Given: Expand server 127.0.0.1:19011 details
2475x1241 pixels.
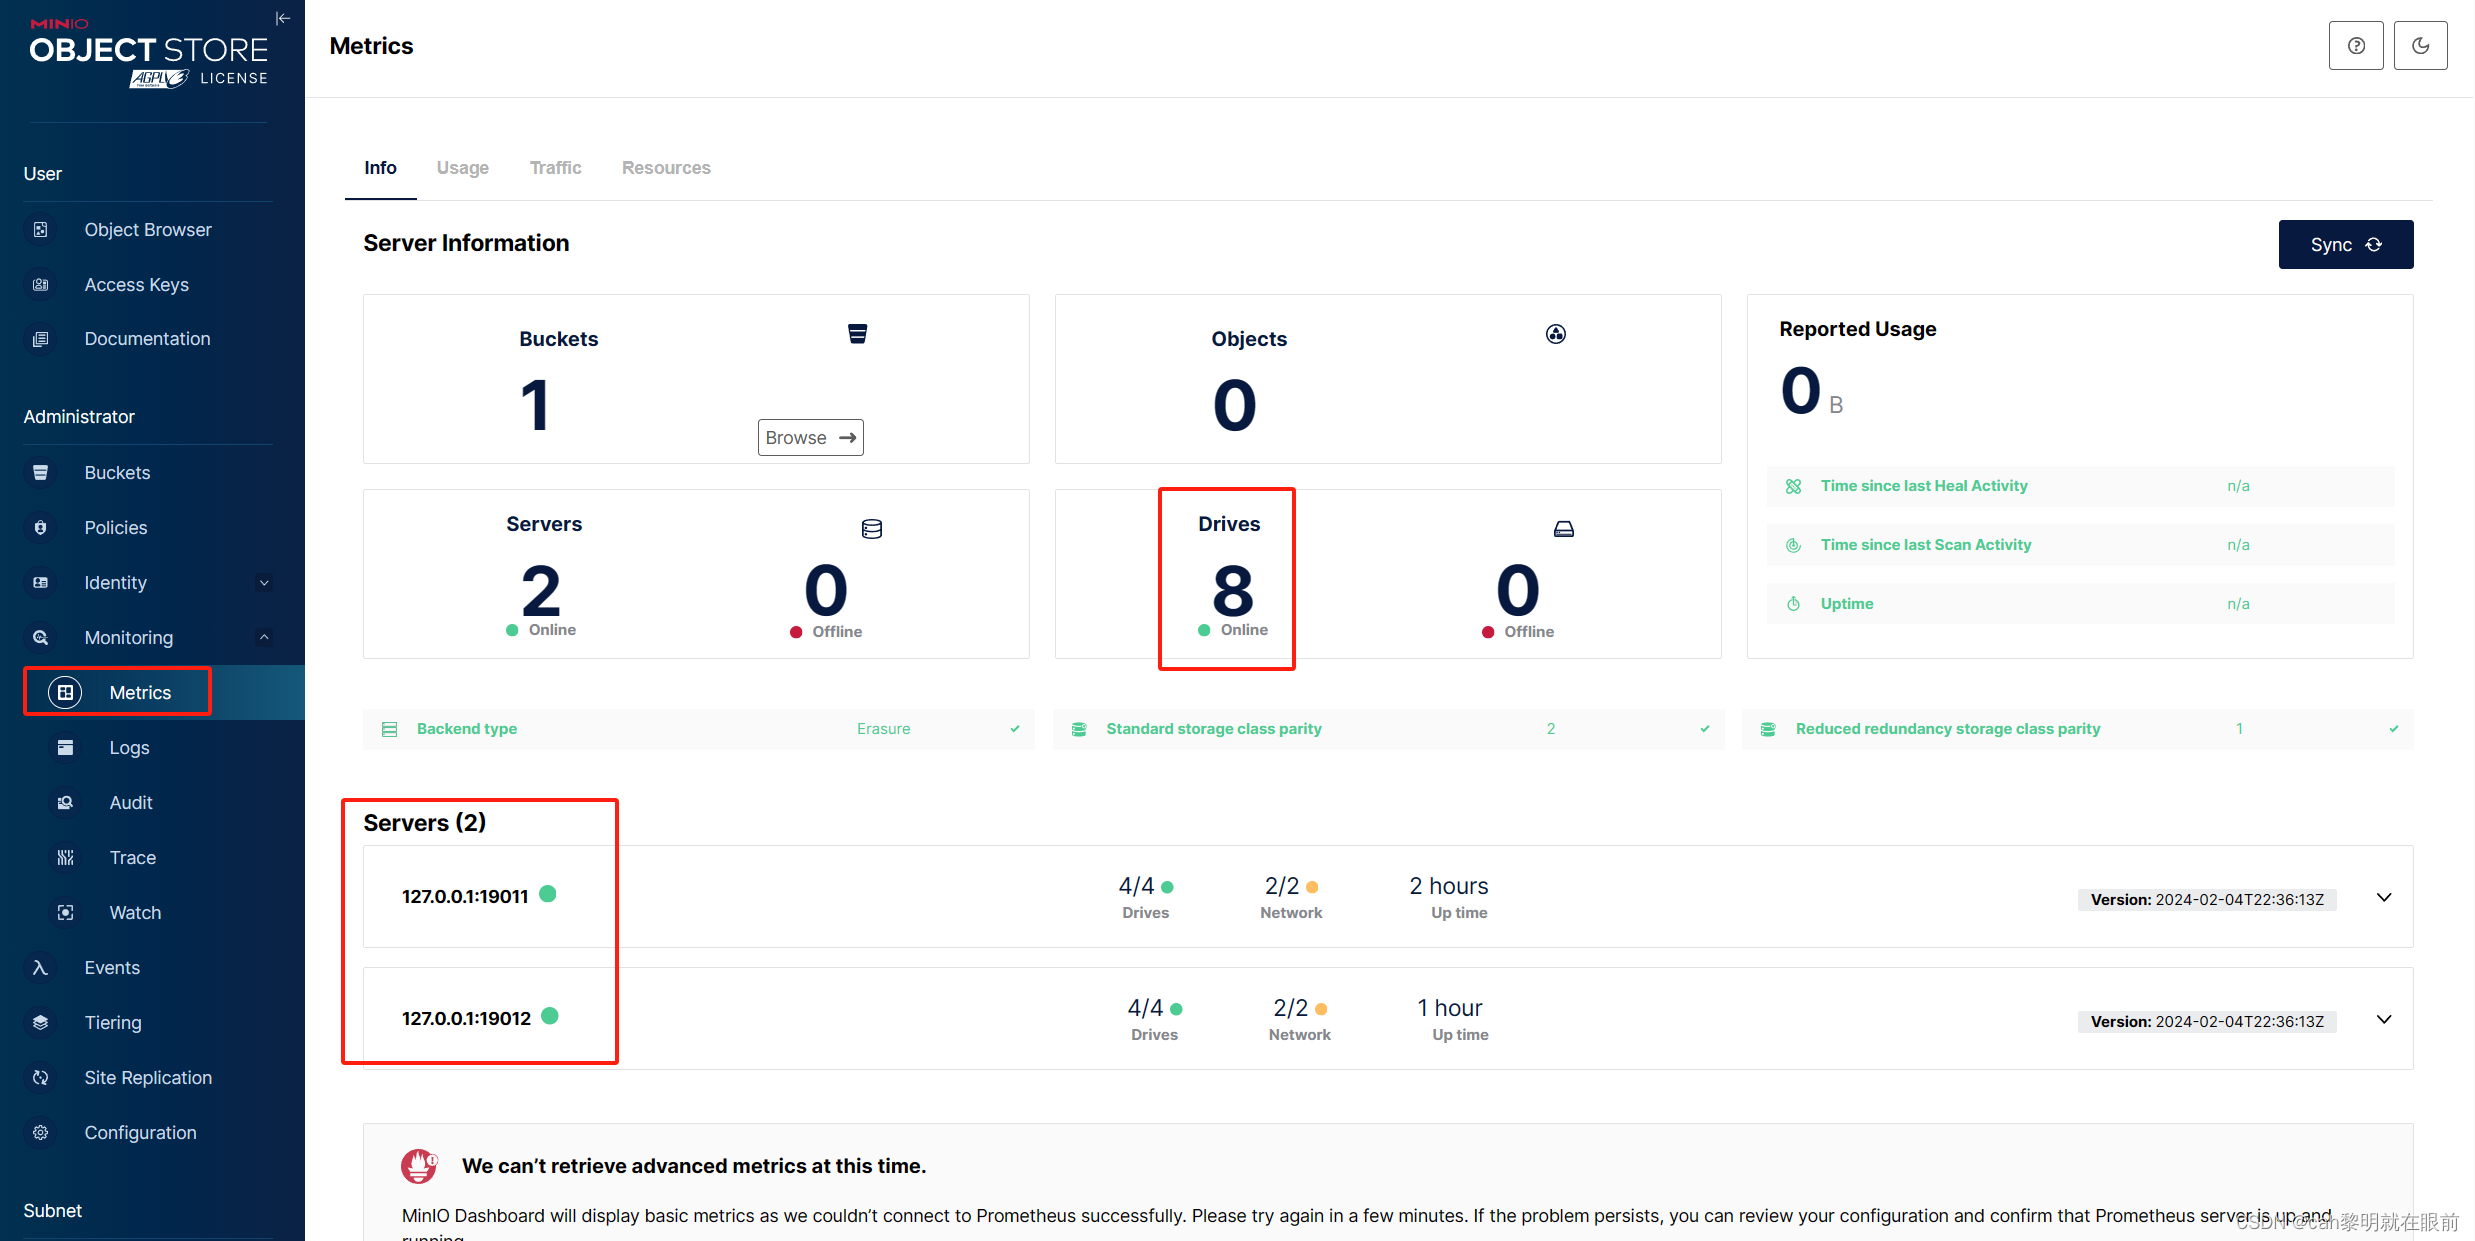Looking at the screenshot, I should coord(2383,898).
